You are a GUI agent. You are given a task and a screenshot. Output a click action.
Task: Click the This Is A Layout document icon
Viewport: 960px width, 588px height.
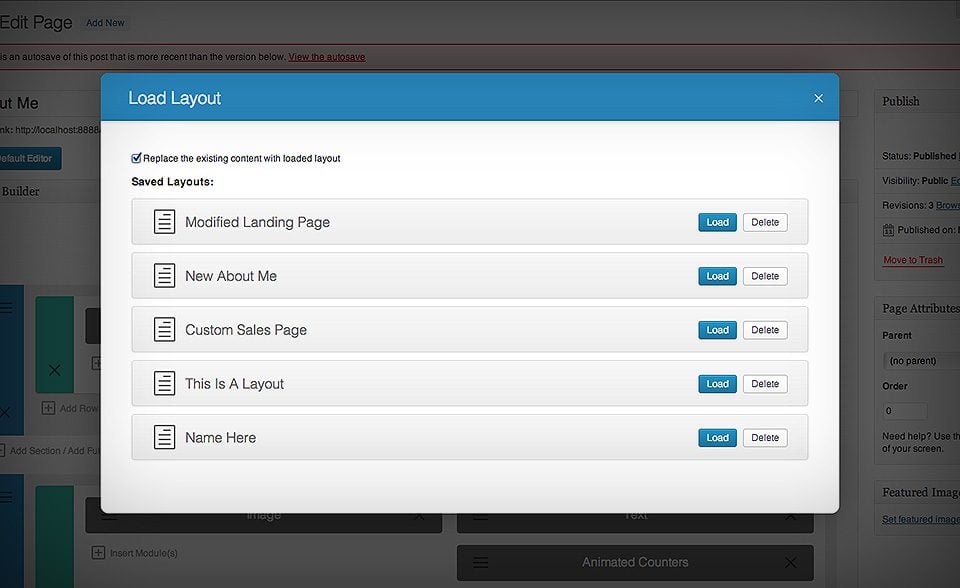(x=164, y=383)
